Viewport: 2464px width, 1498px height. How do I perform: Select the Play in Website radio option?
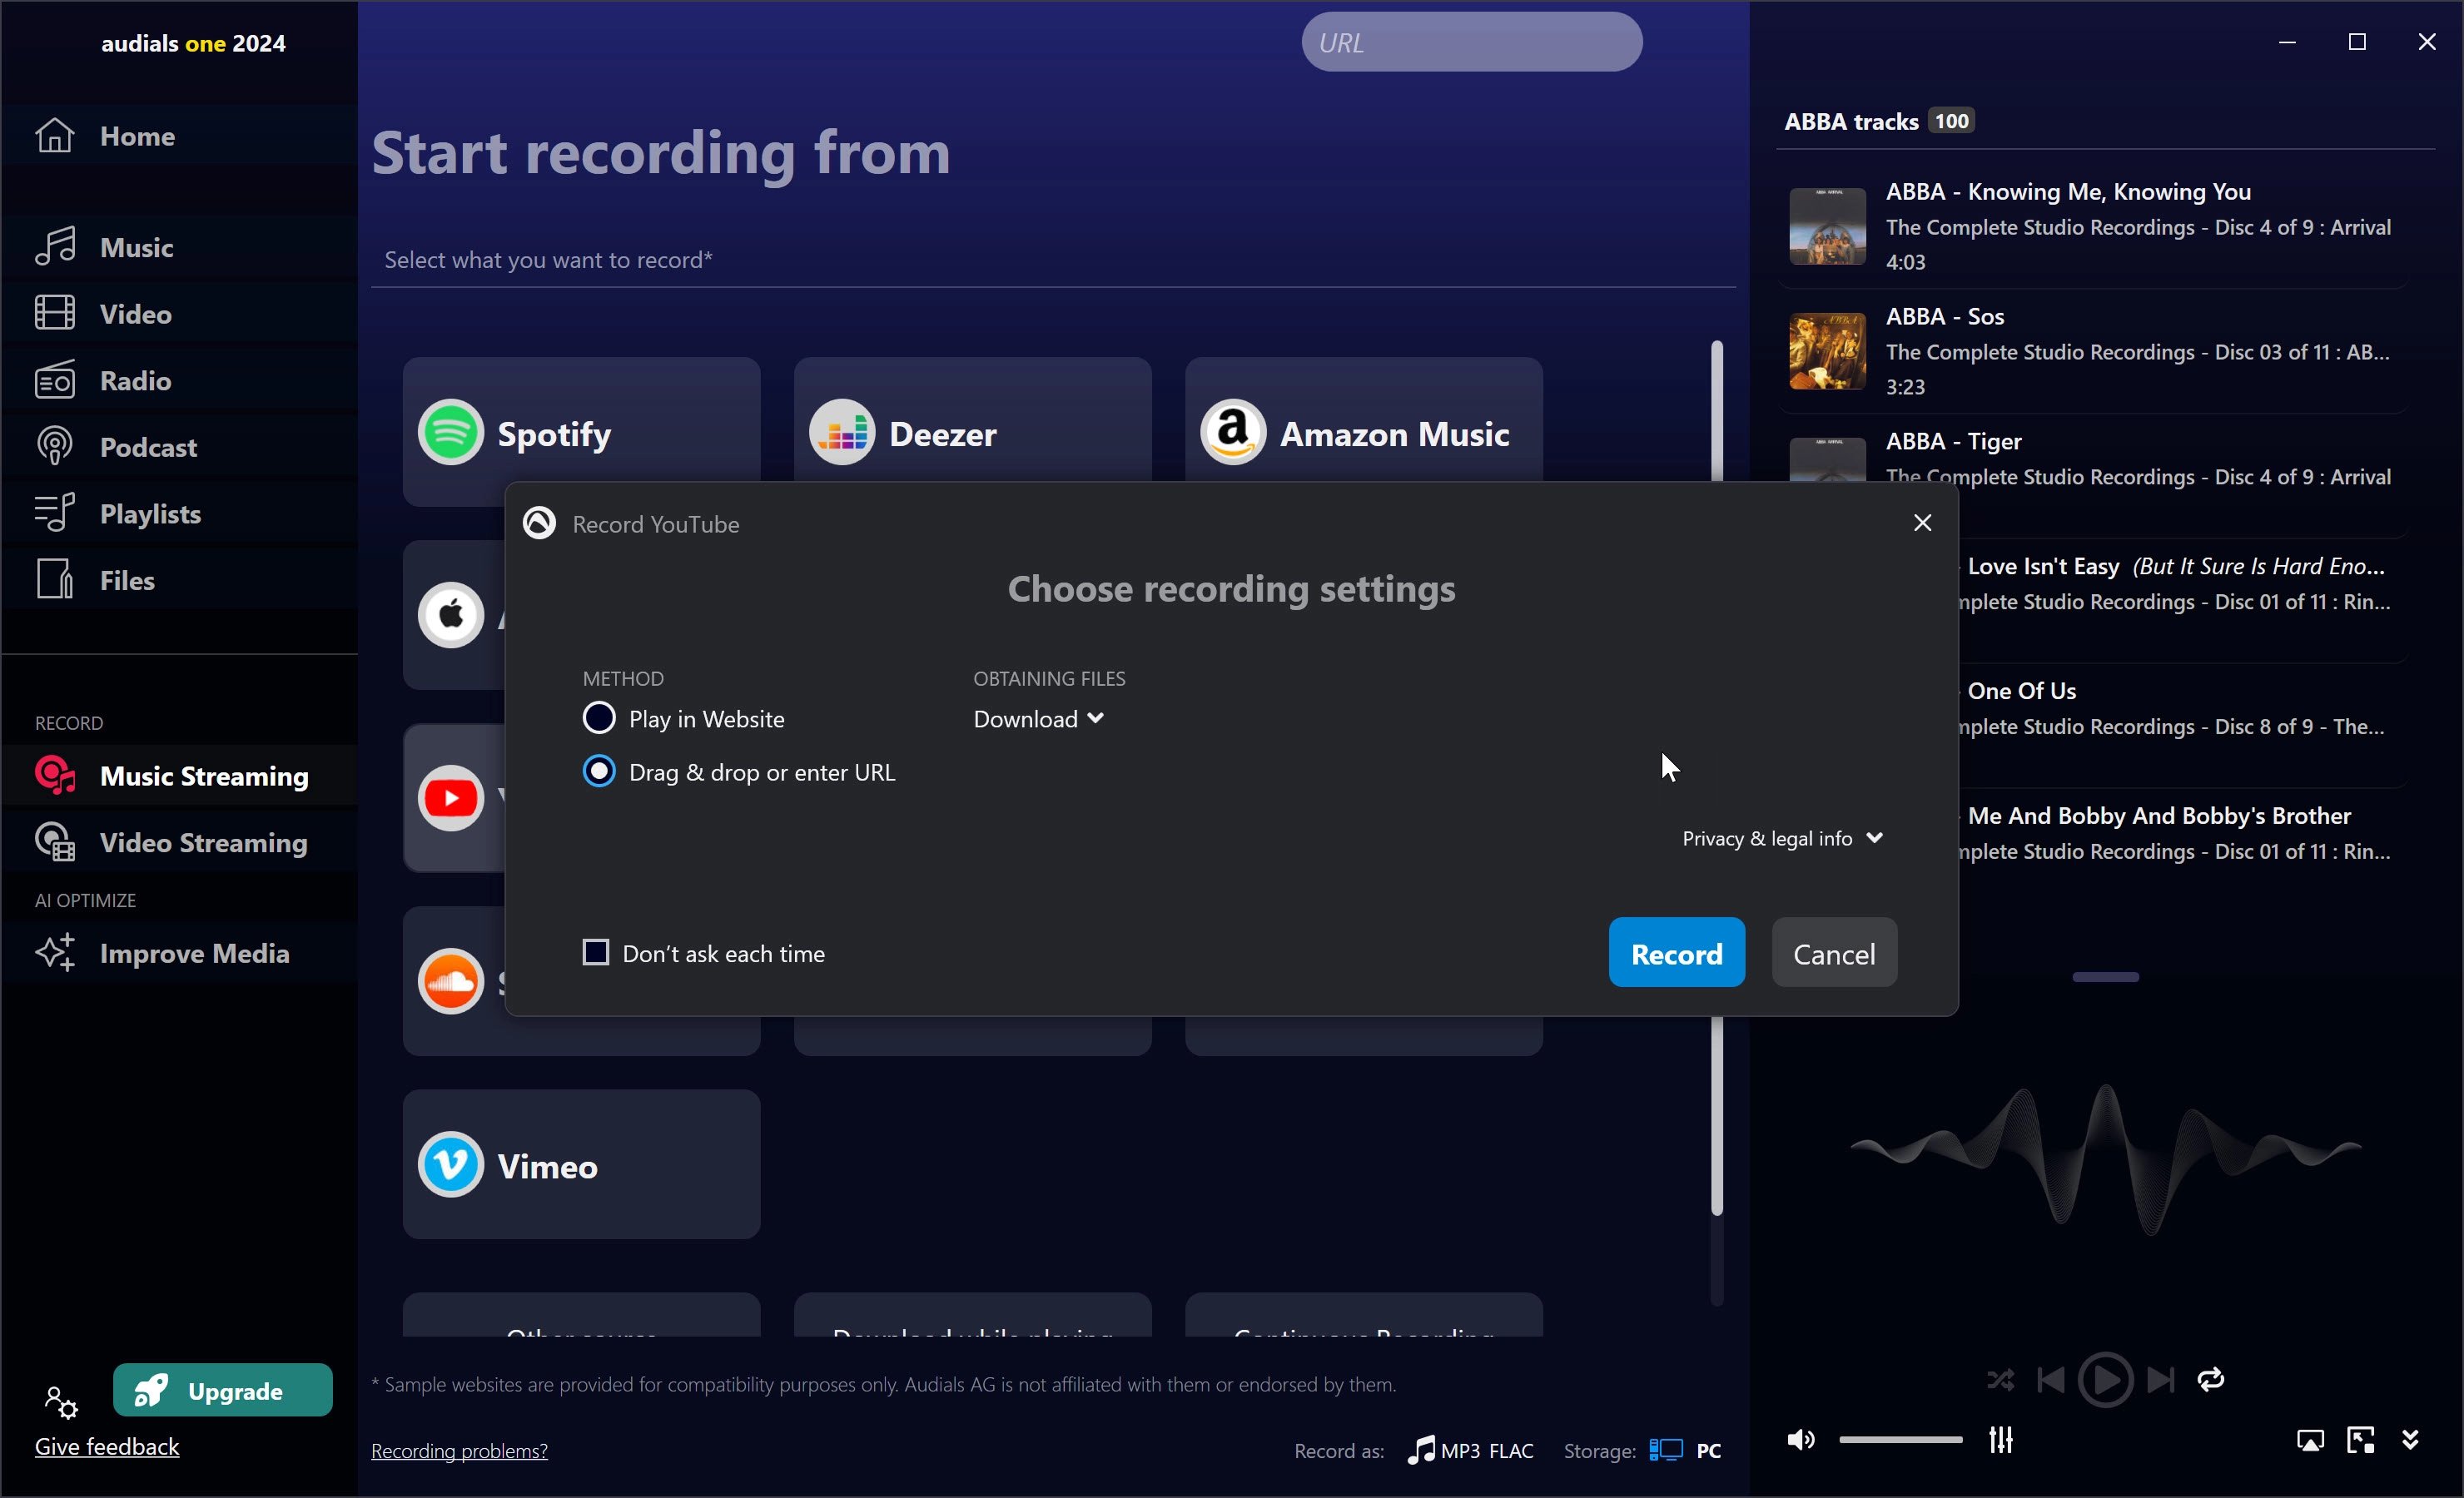599,718
